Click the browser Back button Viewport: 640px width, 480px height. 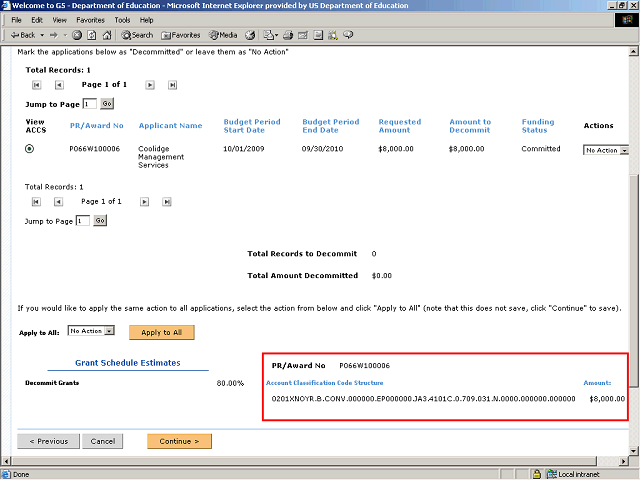click(x=22, y=35)
